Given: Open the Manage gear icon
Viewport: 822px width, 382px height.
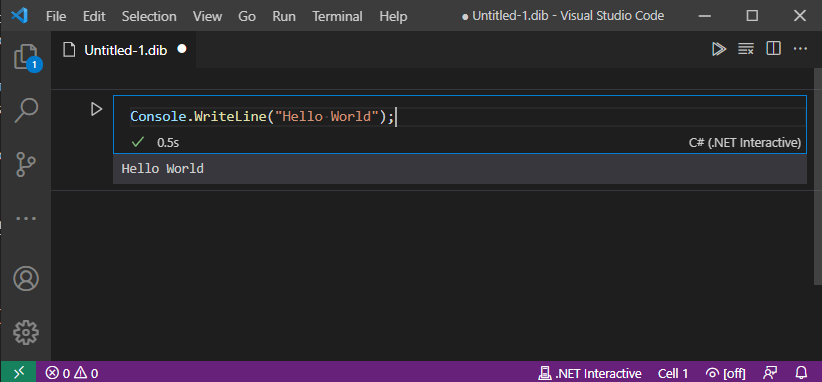Looking at the screenshot, I should pos(26,332).
